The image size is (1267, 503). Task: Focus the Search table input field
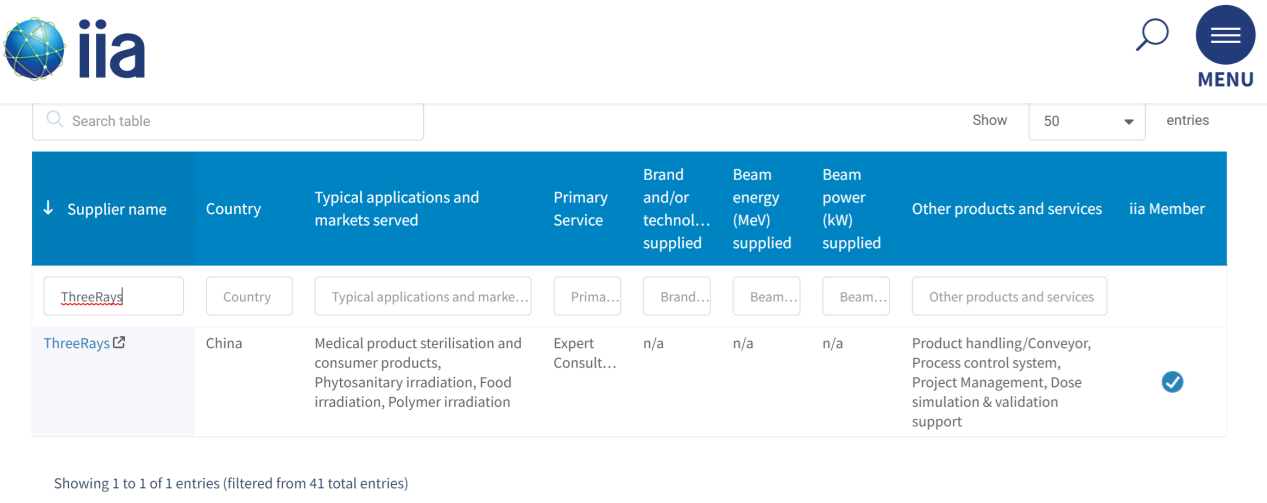tap(228, 121)
